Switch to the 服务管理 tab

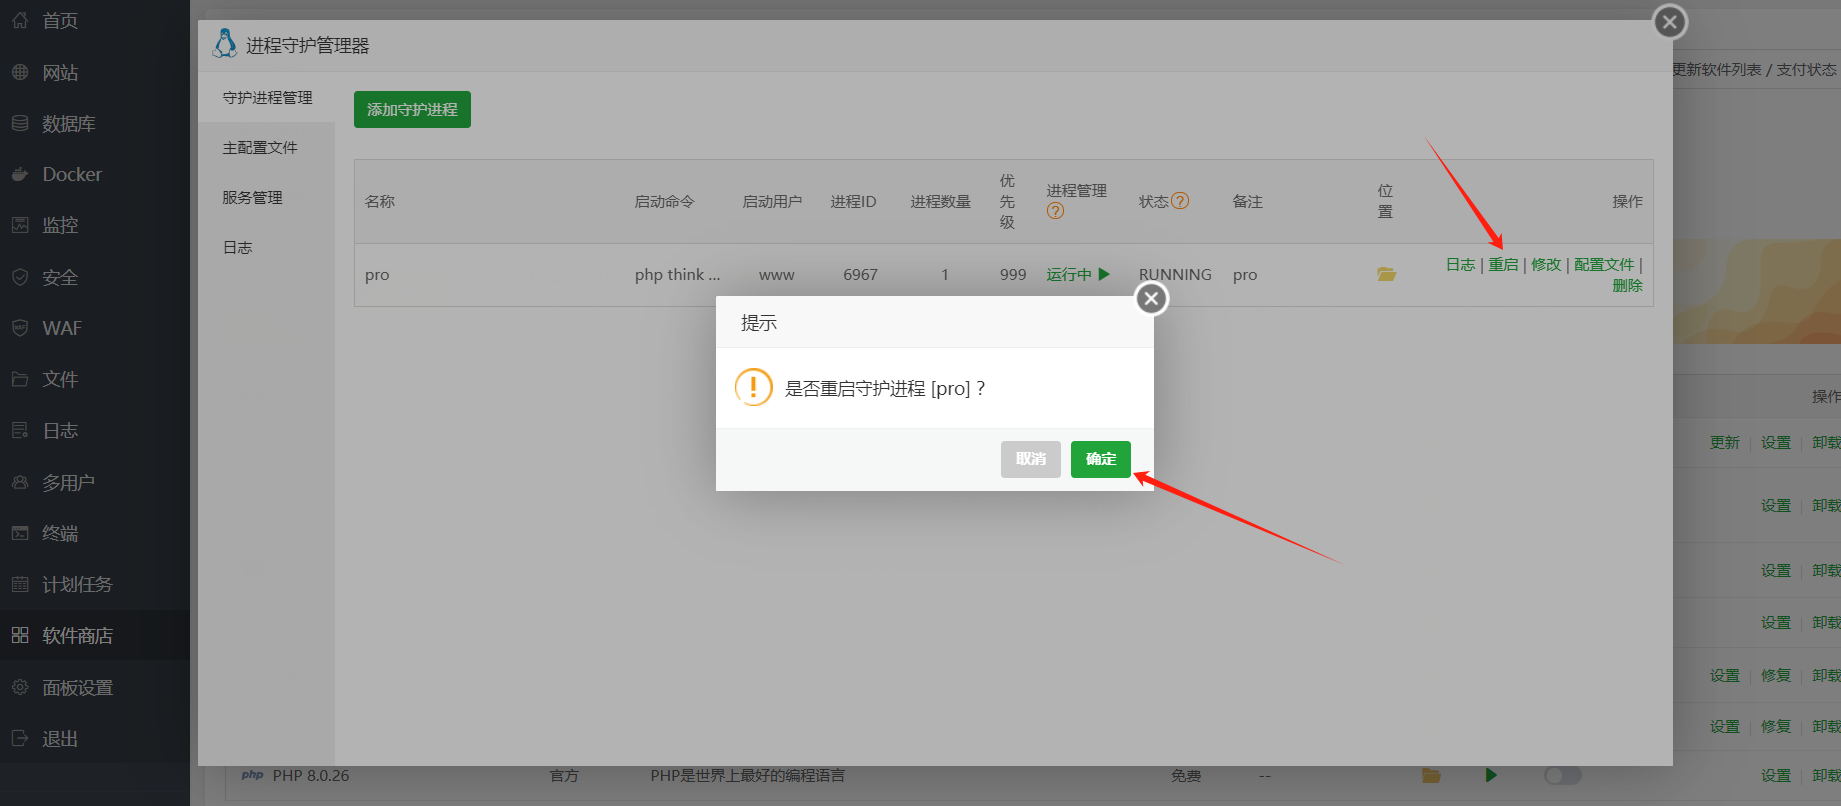point(252,198)
